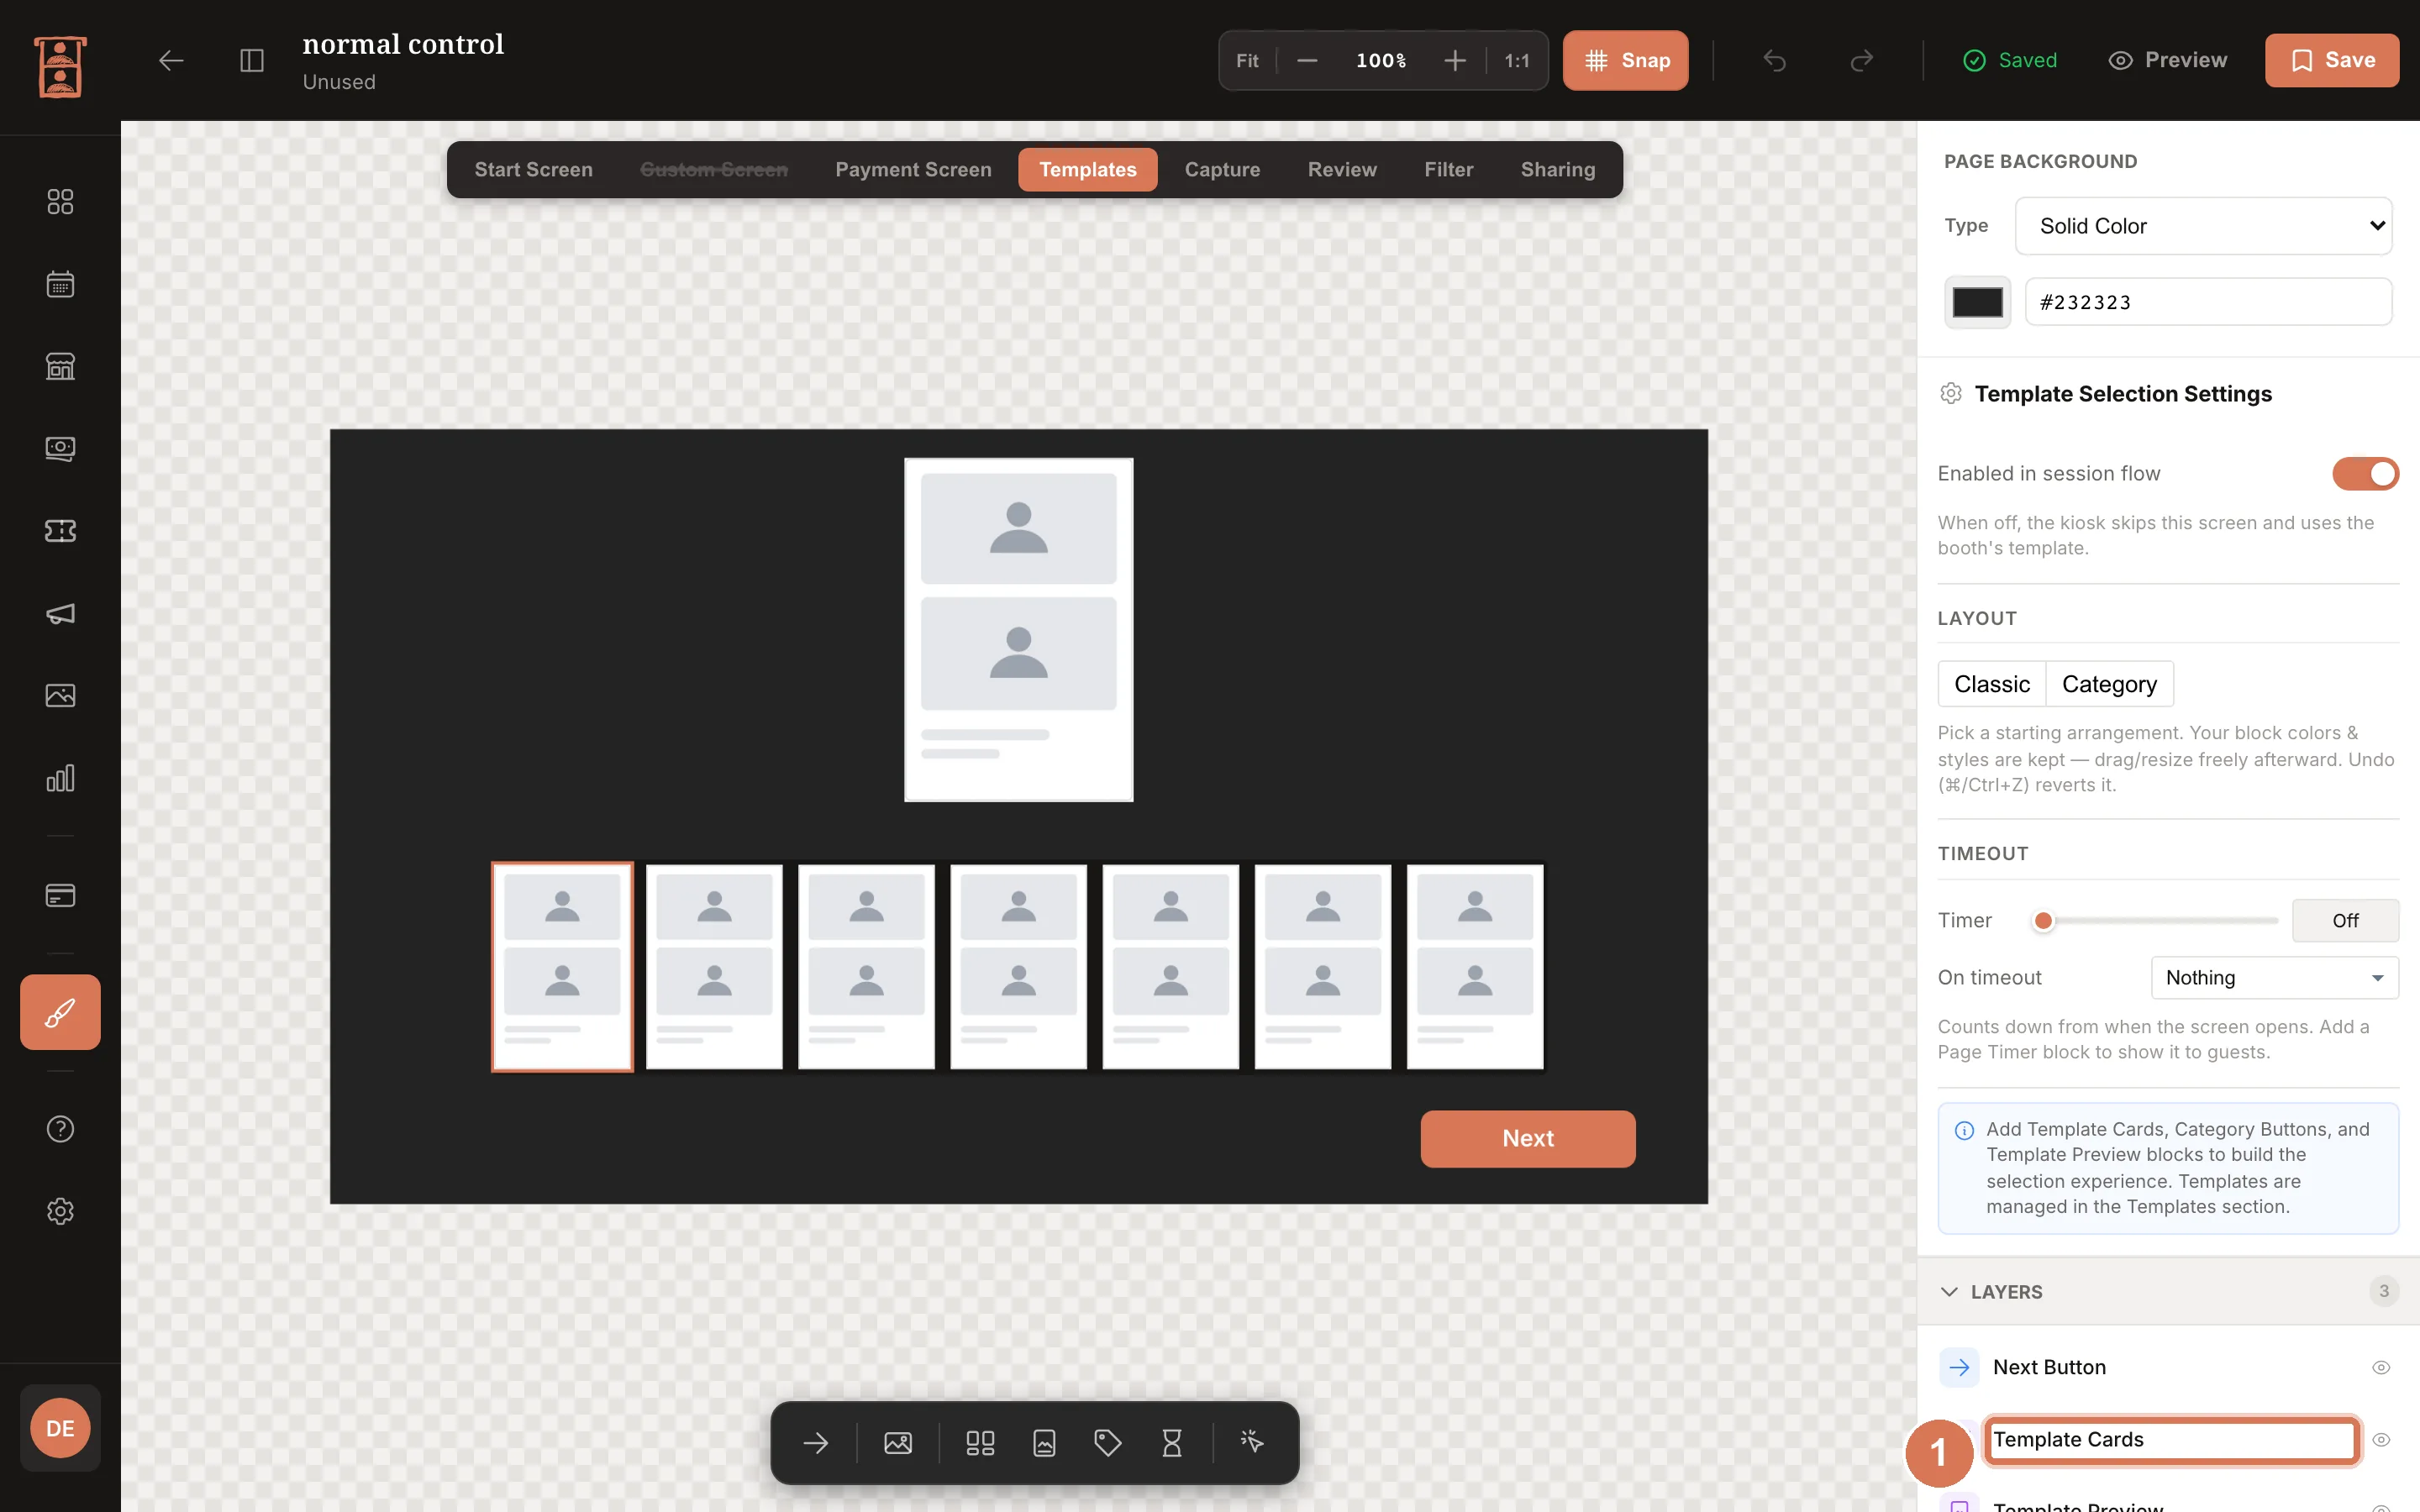Click the orange Save button

(2332, 60)
